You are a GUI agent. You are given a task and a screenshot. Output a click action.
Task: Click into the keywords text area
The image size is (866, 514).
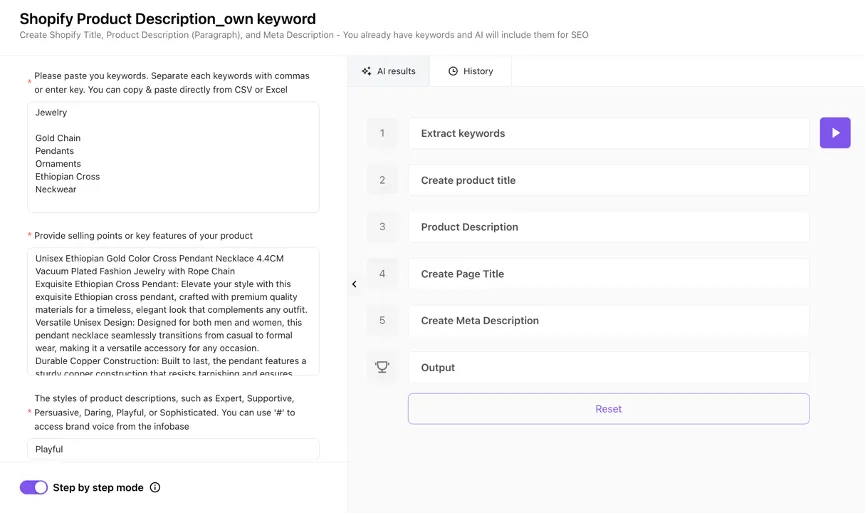(173, 156)
